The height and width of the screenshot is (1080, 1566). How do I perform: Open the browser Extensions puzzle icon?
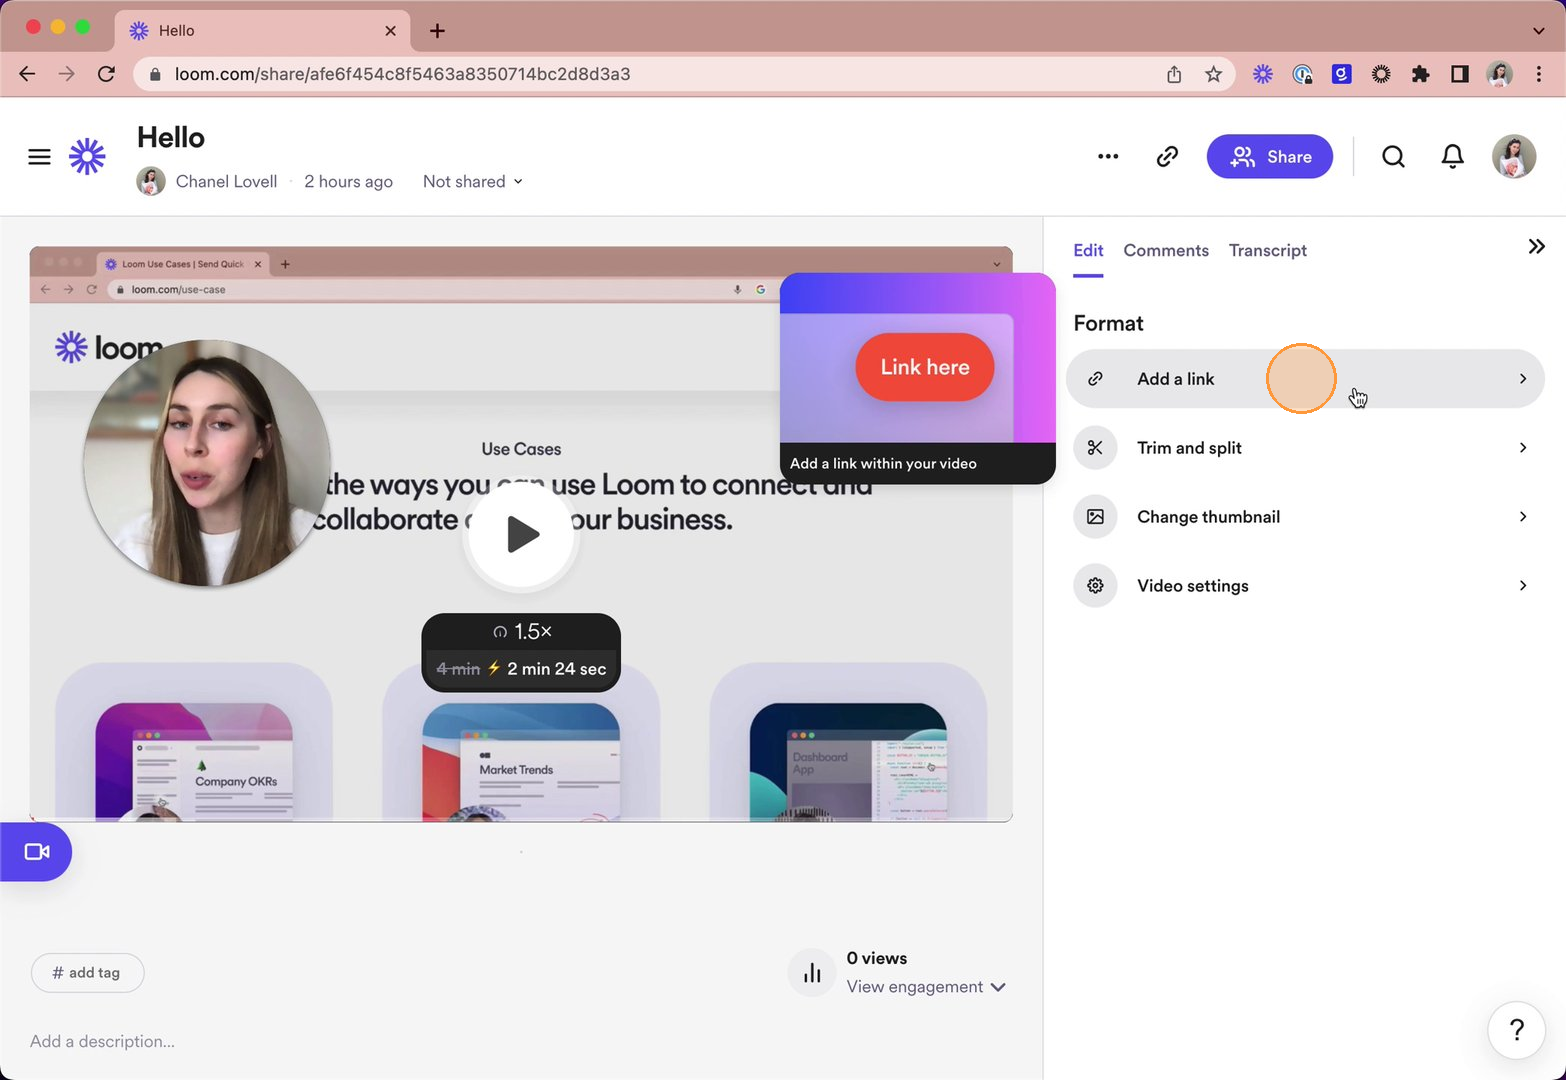[1420, 74]
